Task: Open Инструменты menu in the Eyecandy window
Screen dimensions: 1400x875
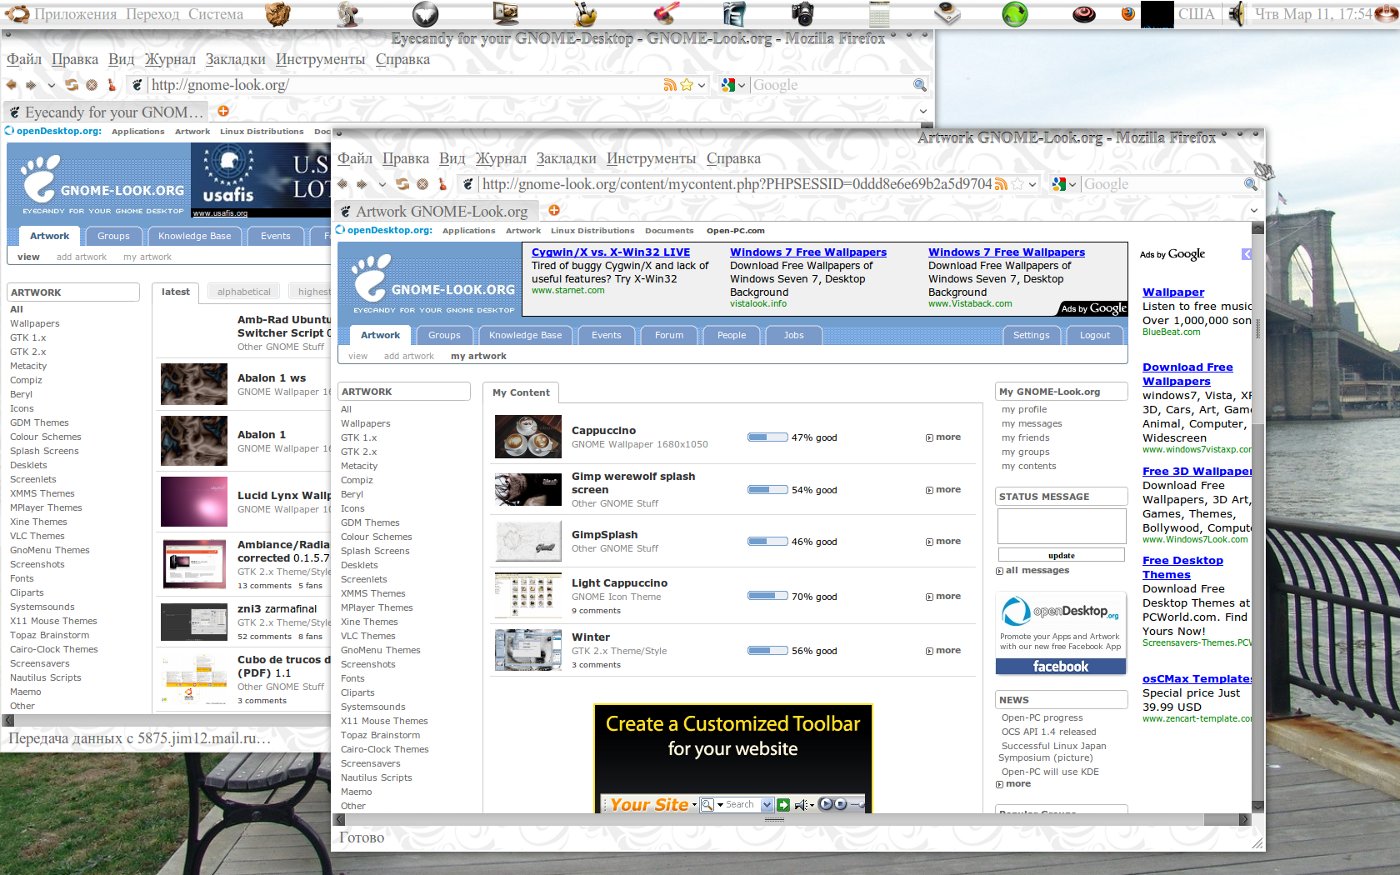Action: (x=320, y=59)
